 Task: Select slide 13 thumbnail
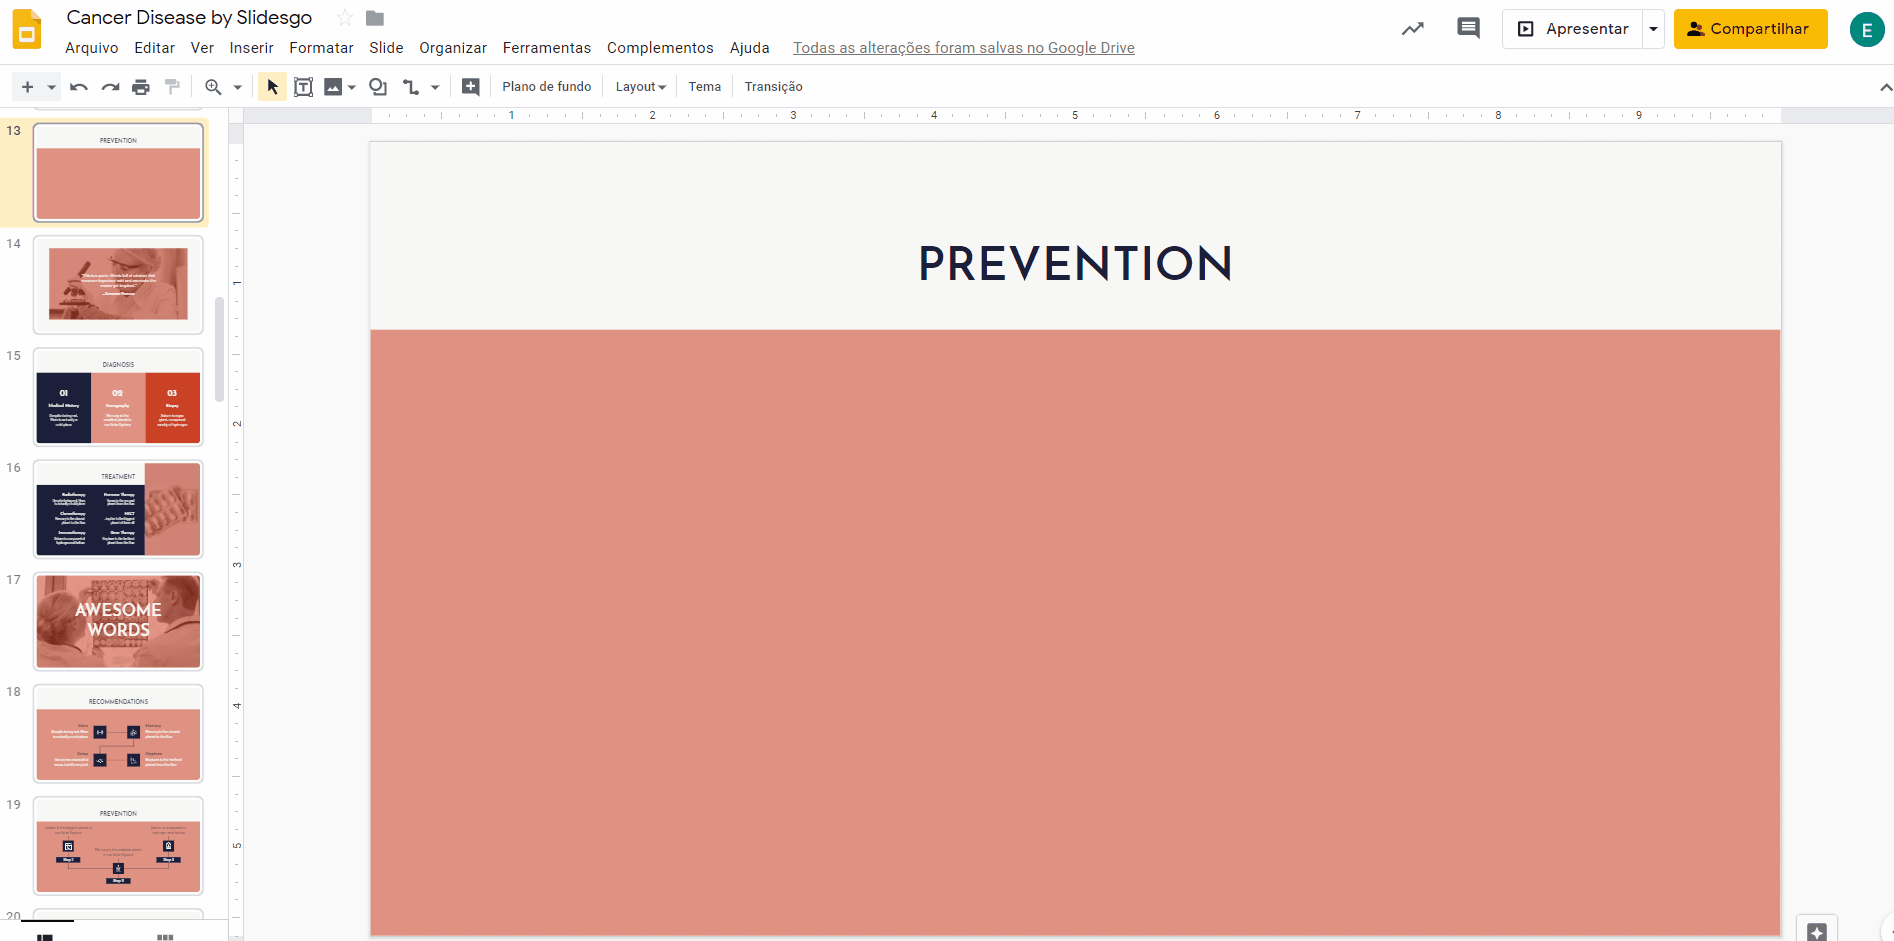pos(118,172)
